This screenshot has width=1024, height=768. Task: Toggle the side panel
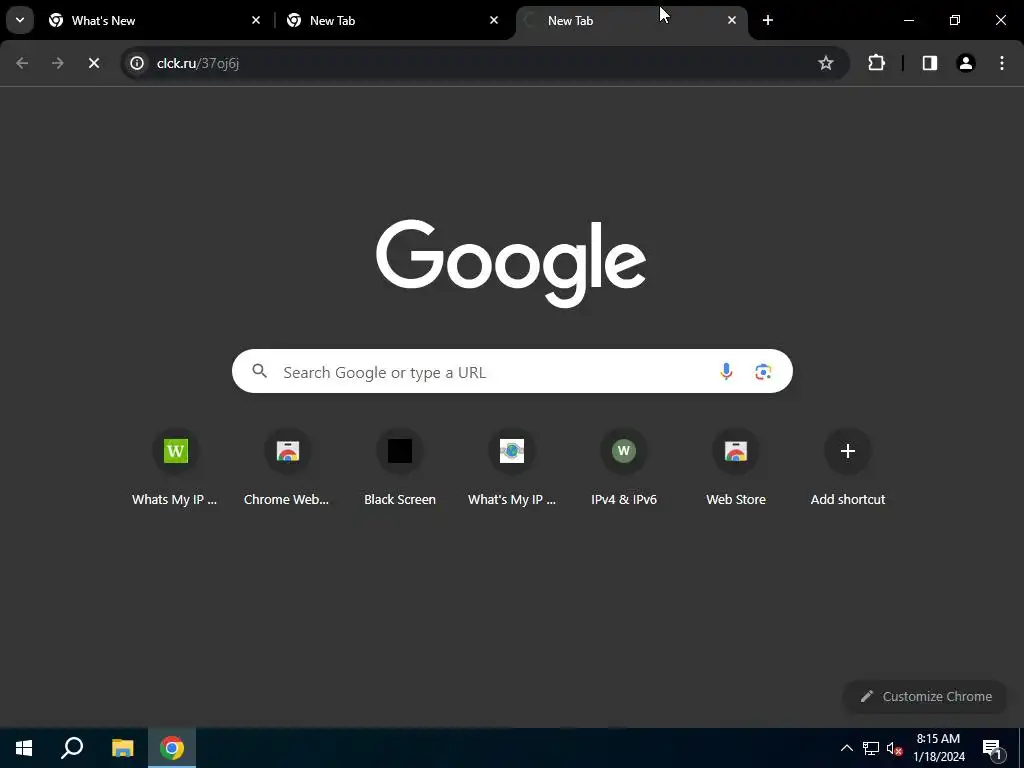tap(930, 63)
